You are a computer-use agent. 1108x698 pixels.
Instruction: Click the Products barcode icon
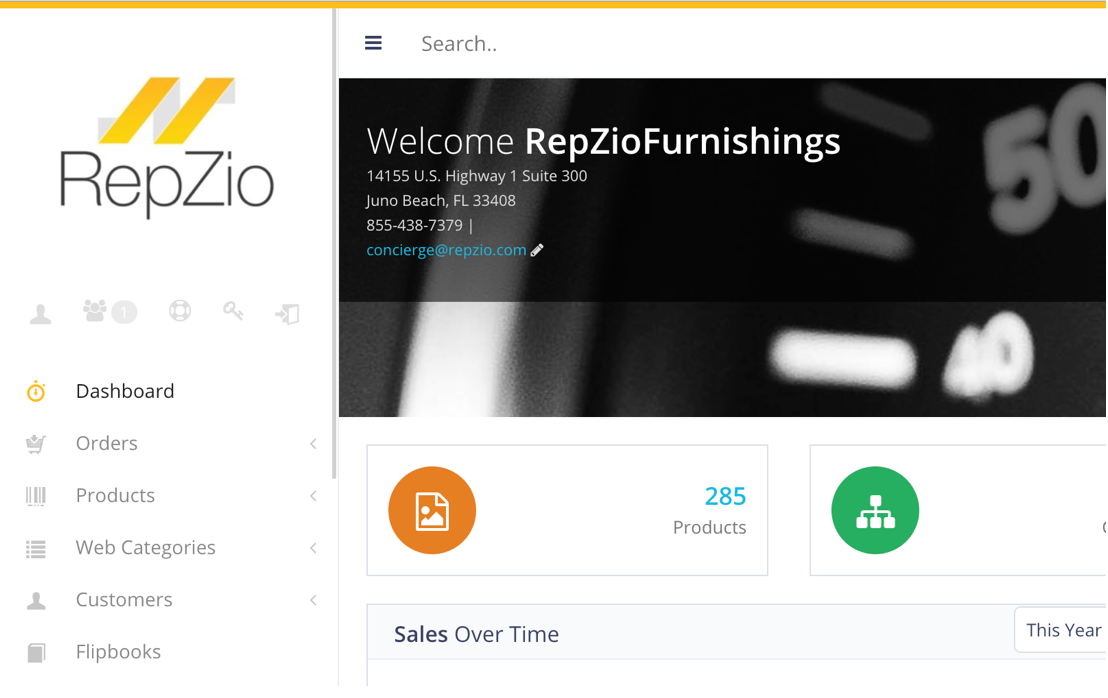(x=36, y=496)
